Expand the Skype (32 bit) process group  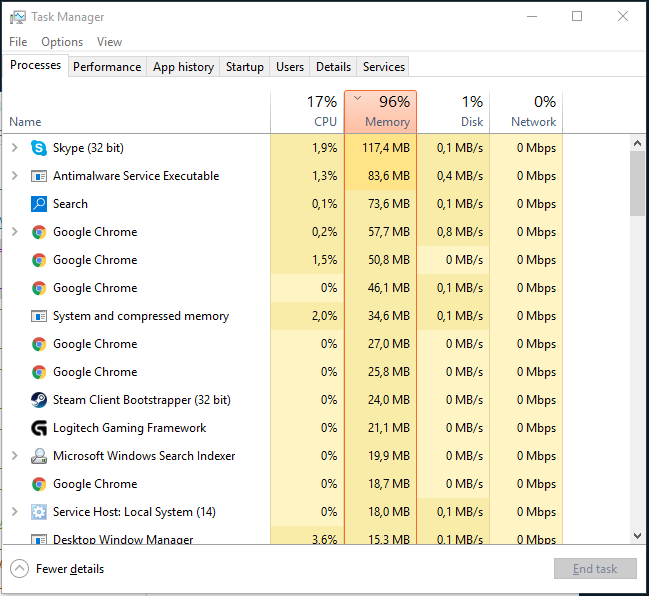14,147
